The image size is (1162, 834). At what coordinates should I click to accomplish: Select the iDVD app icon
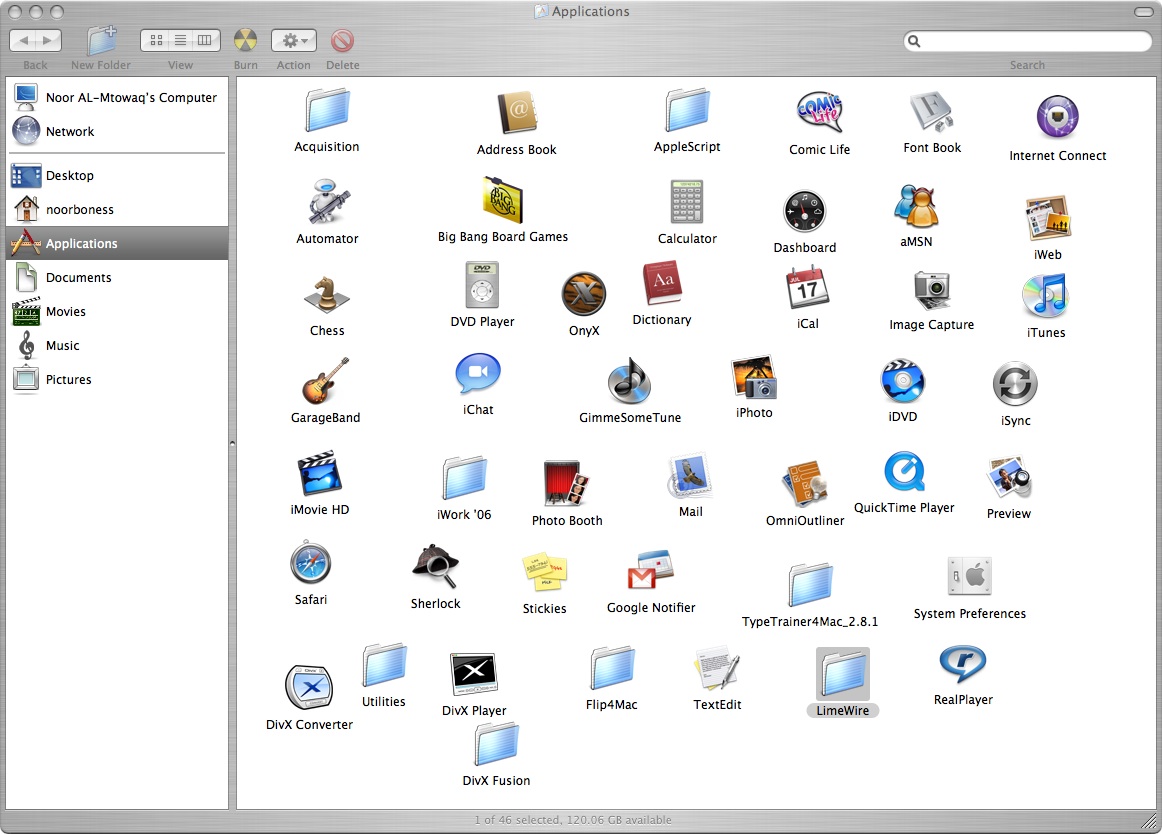click(x=902, y=381)
